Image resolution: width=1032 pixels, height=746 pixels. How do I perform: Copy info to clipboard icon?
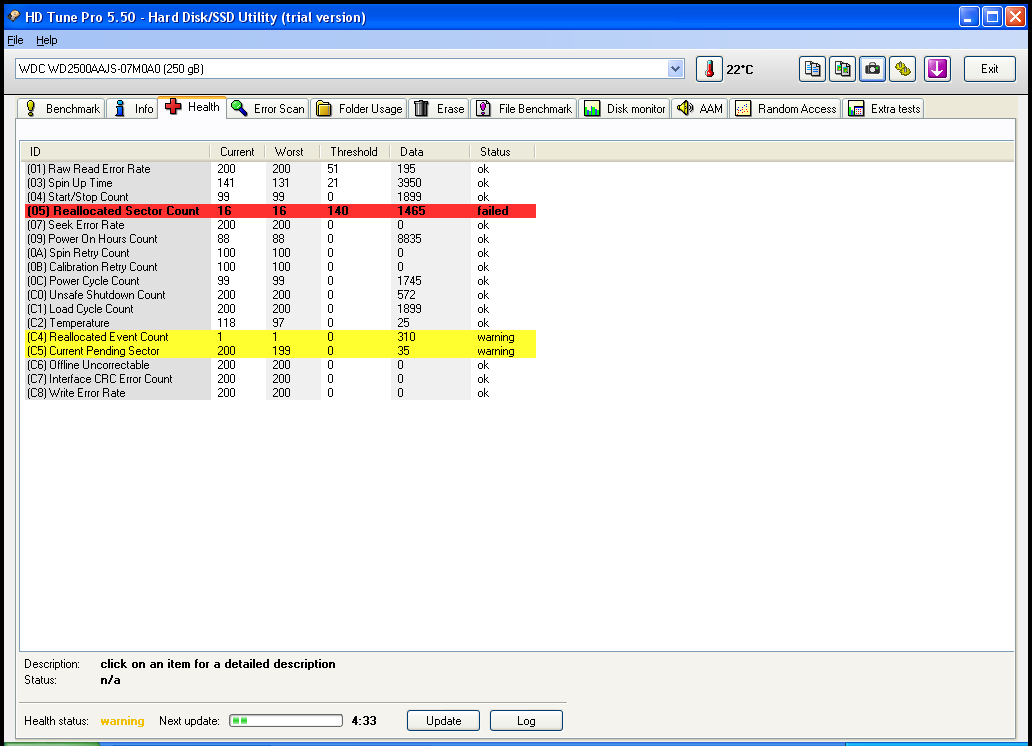812,69
